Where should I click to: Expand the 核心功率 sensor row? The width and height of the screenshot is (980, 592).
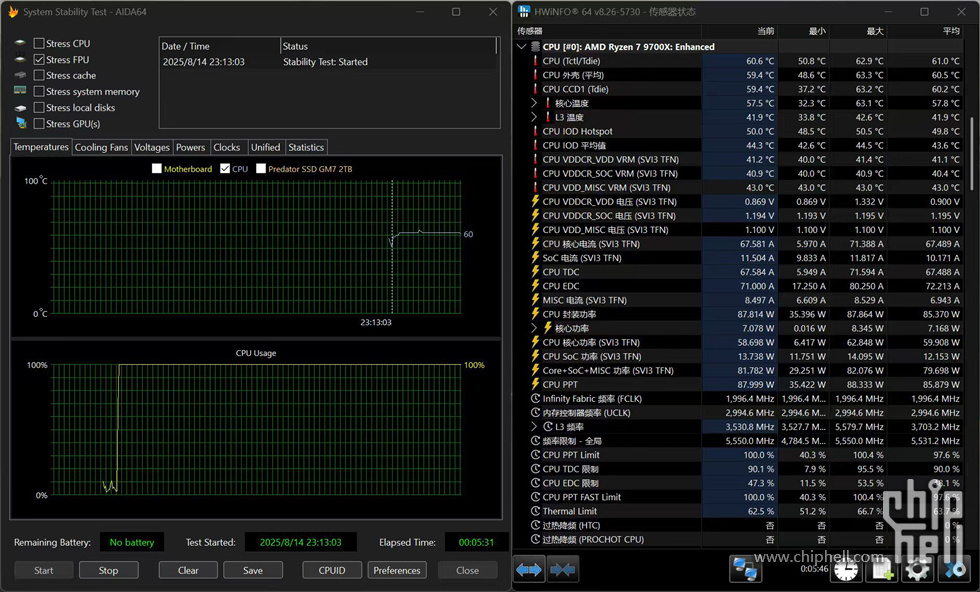[534, 328]
